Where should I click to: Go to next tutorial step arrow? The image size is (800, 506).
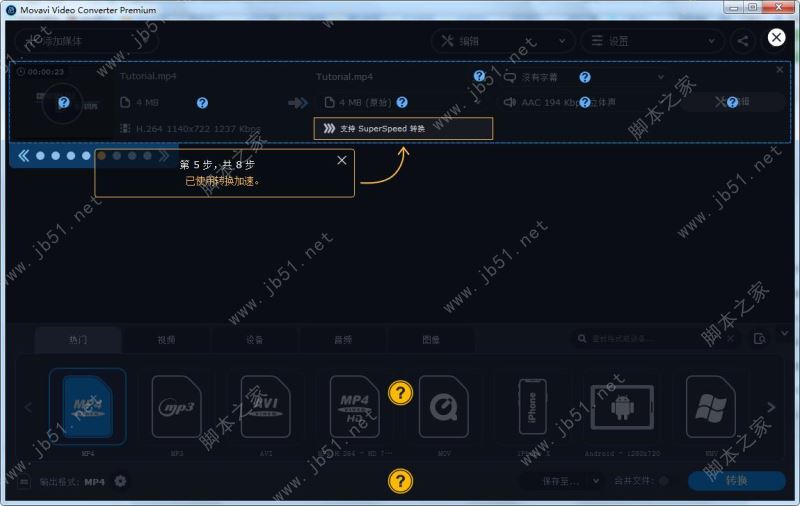[x=164, y=156]
